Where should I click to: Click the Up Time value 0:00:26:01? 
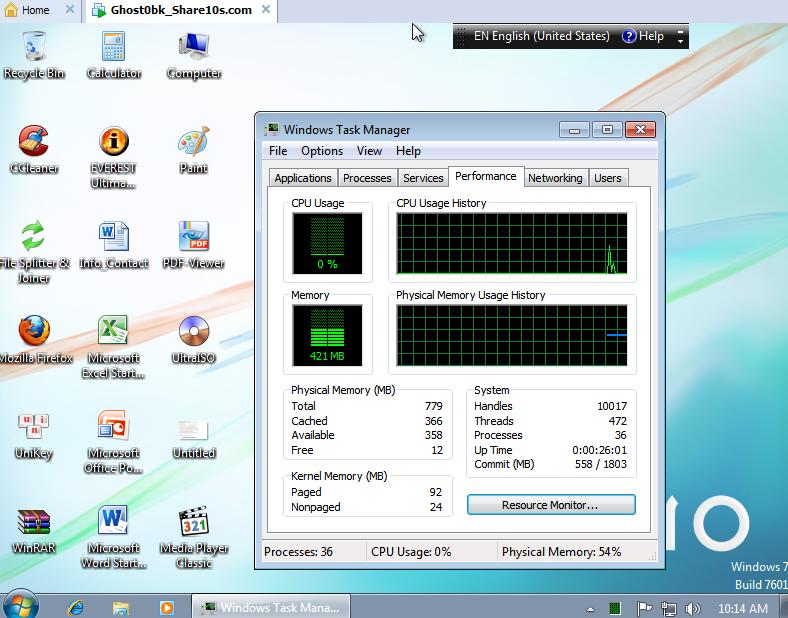[599, 450]
